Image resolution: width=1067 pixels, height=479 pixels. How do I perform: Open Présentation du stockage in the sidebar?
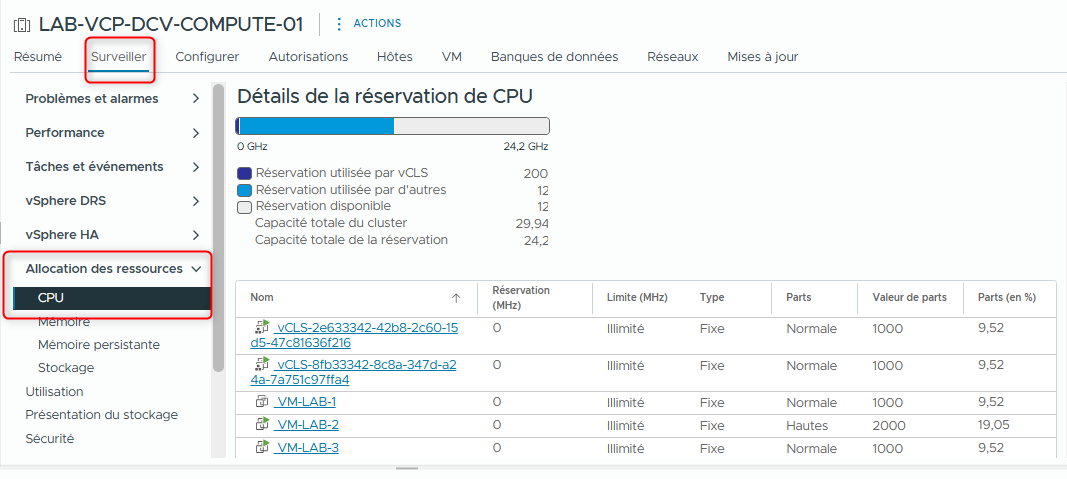tap(101, 414)
